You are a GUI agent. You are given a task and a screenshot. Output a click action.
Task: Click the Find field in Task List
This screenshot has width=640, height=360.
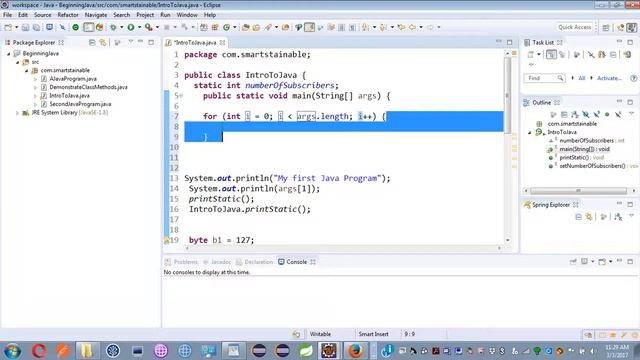pos(544,78)
